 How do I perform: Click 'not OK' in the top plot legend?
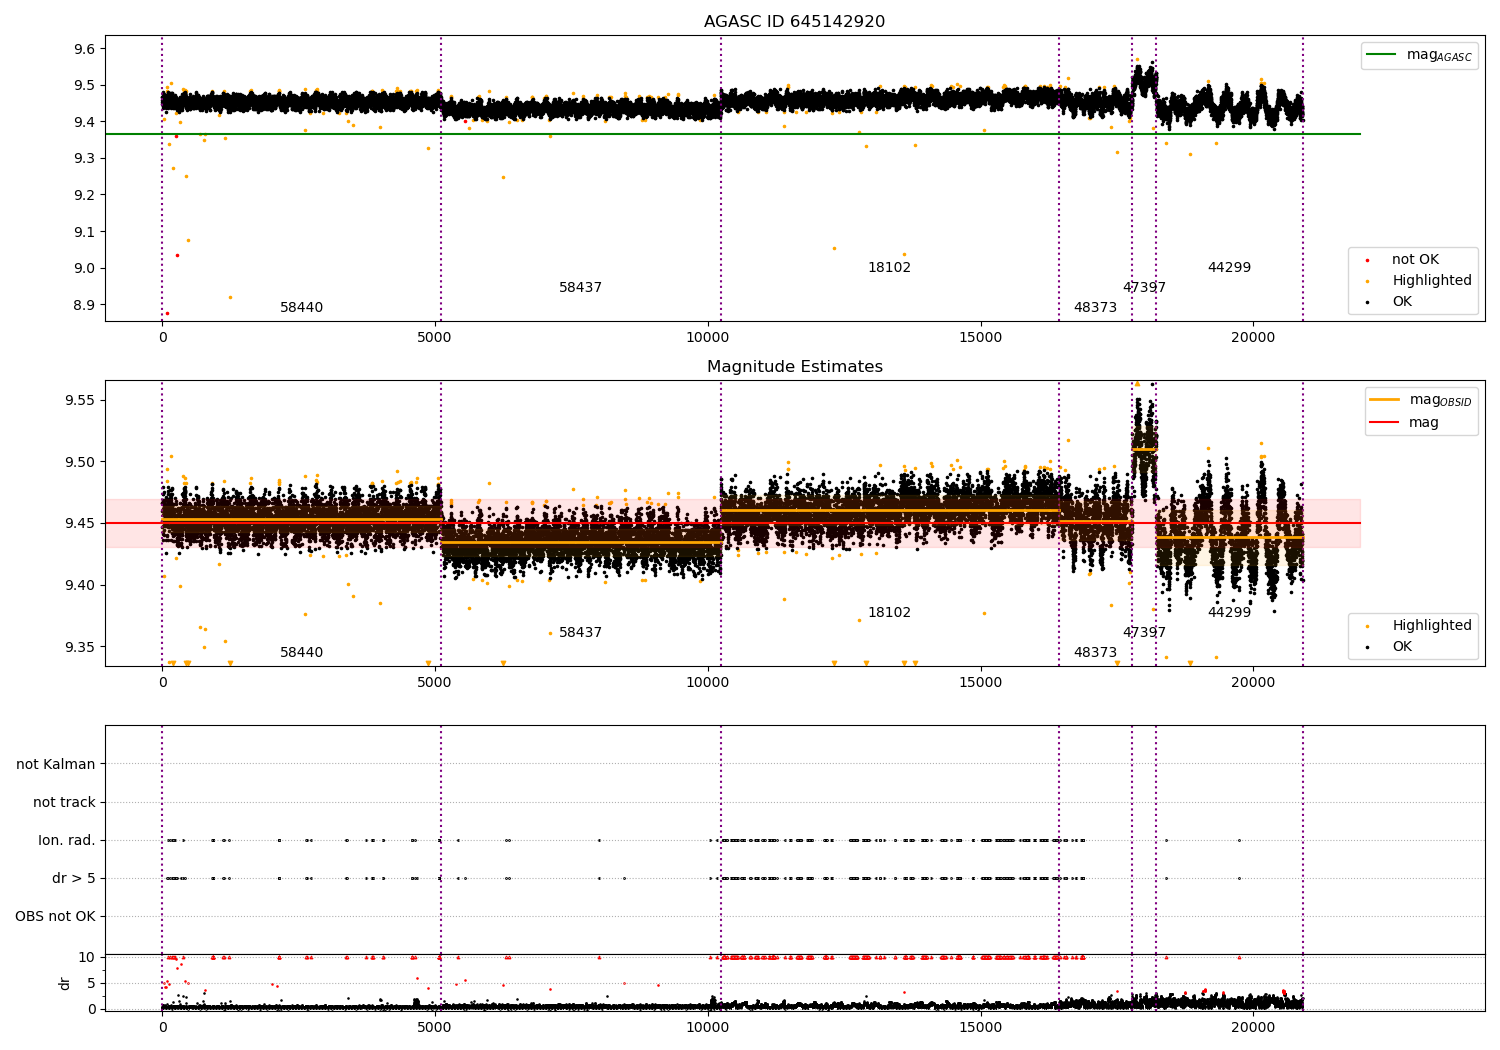(1415, 260)
